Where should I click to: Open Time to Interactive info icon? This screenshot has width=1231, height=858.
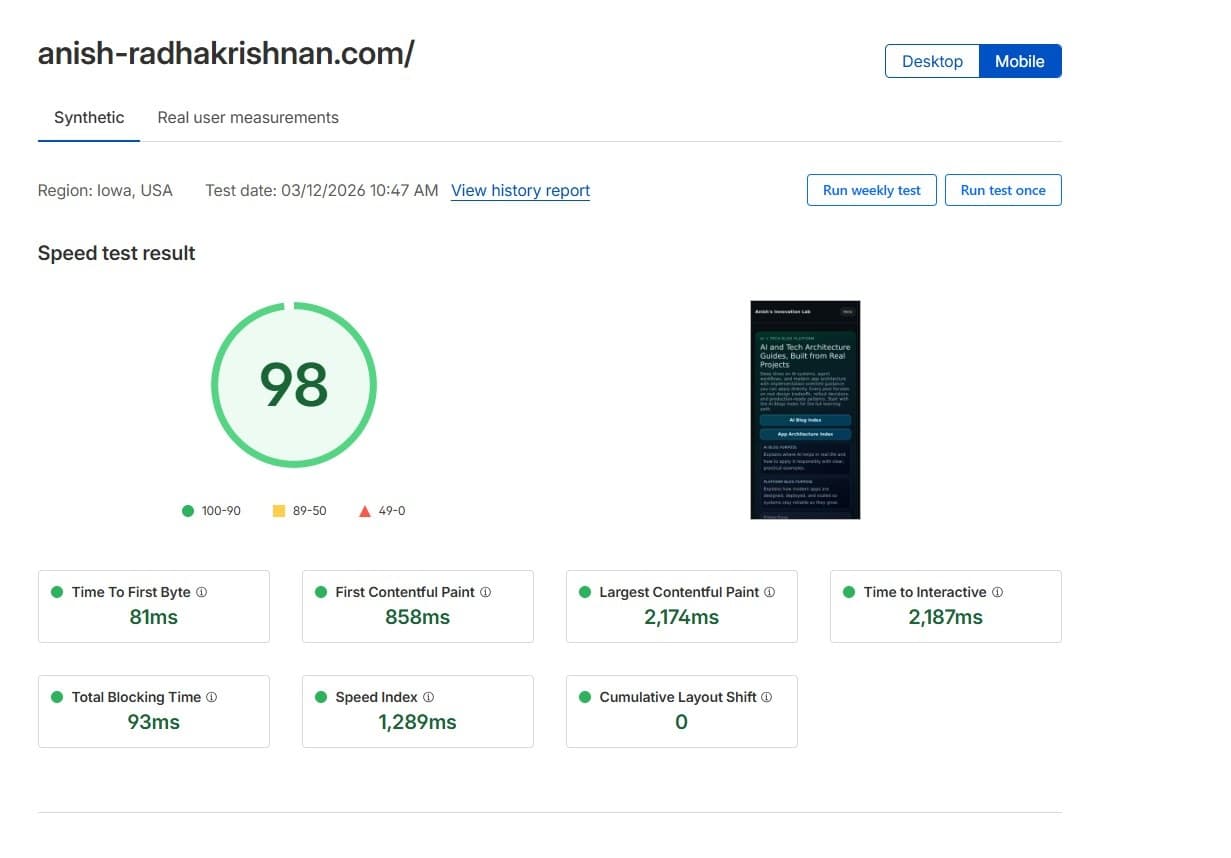(x=997, y=592)
